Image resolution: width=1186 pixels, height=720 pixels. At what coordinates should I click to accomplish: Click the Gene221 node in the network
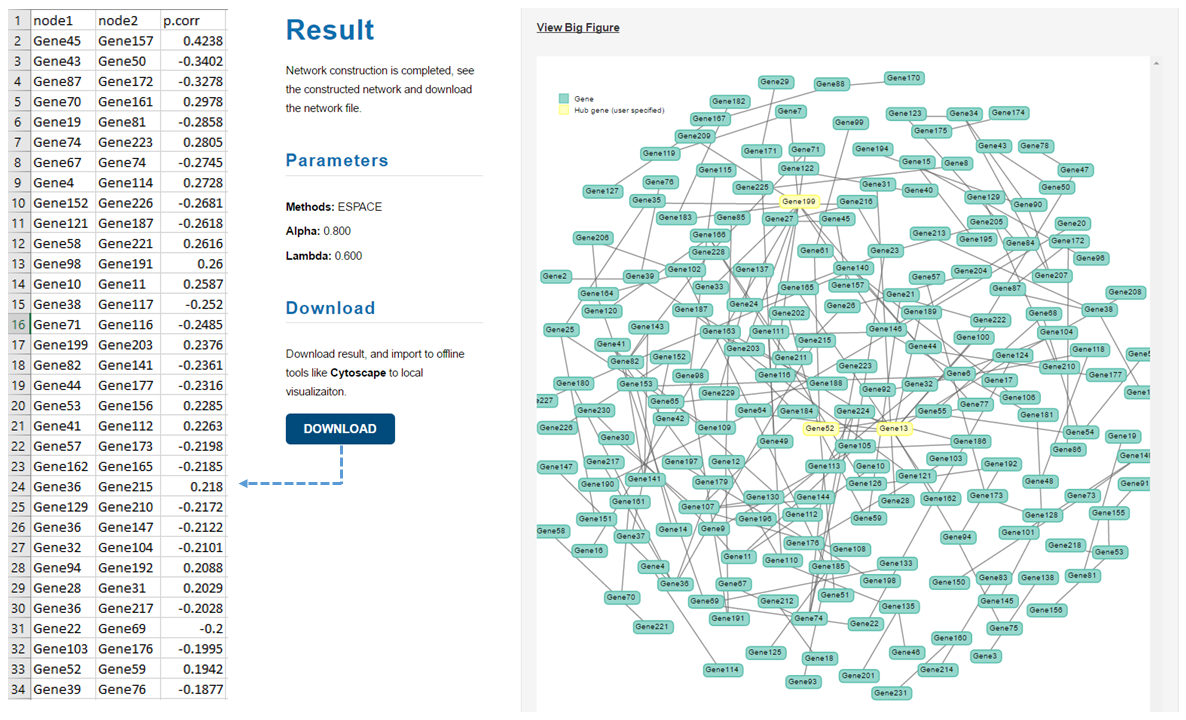point(652,627)
